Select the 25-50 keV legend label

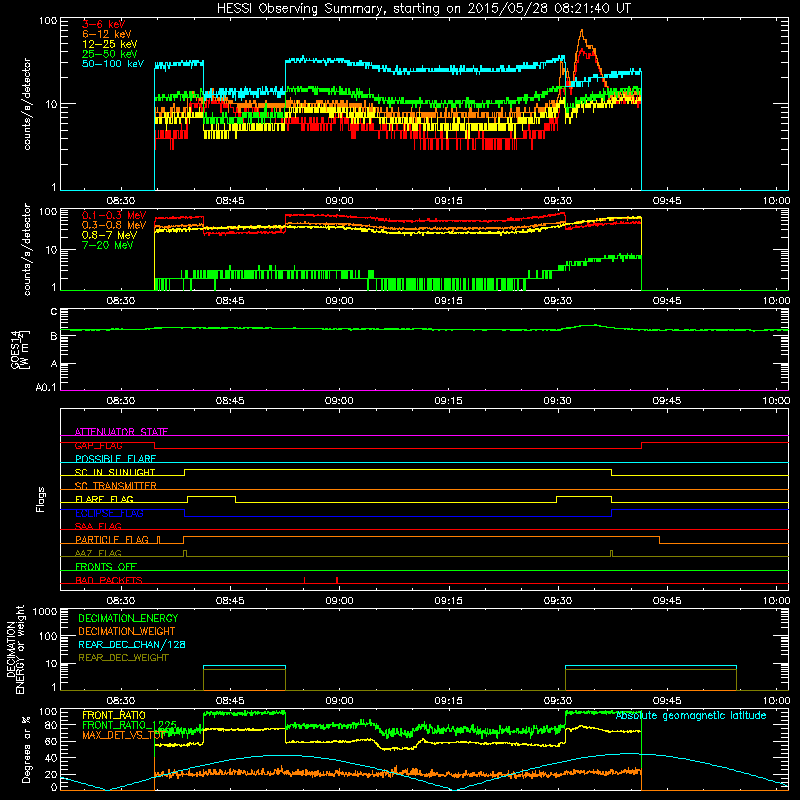coord(110,54)
